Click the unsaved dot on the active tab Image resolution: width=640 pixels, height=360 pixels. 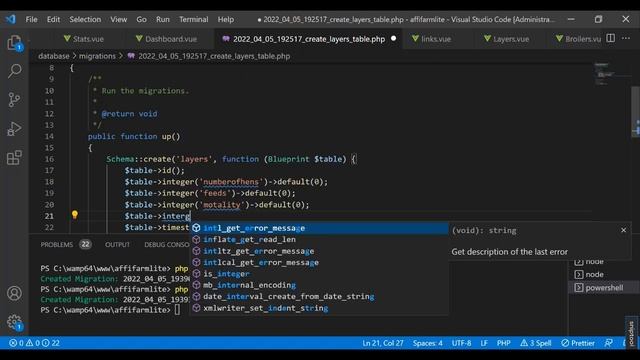tap(393, 38)
